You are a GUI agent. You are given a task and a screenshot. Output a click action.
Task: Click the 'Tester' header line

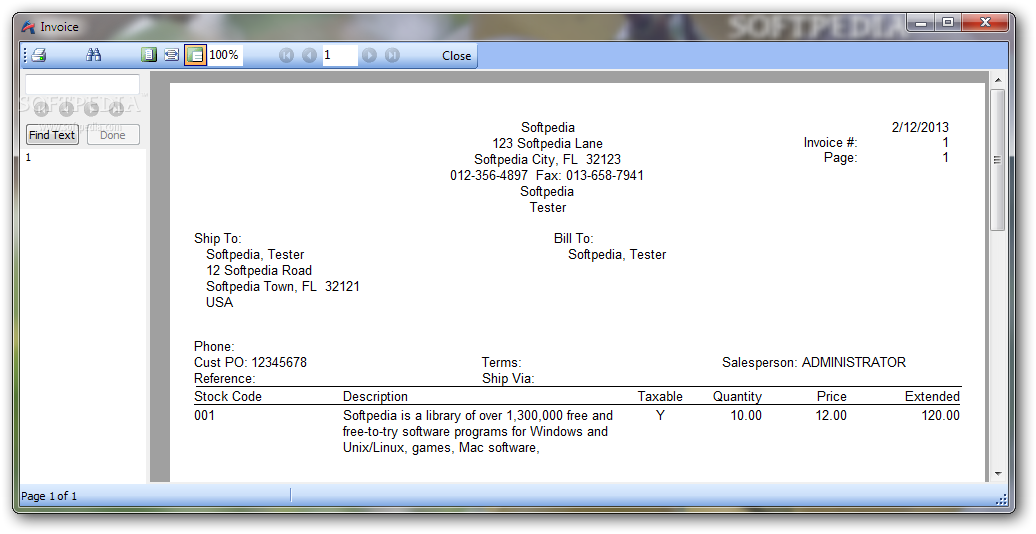[548, 207]
